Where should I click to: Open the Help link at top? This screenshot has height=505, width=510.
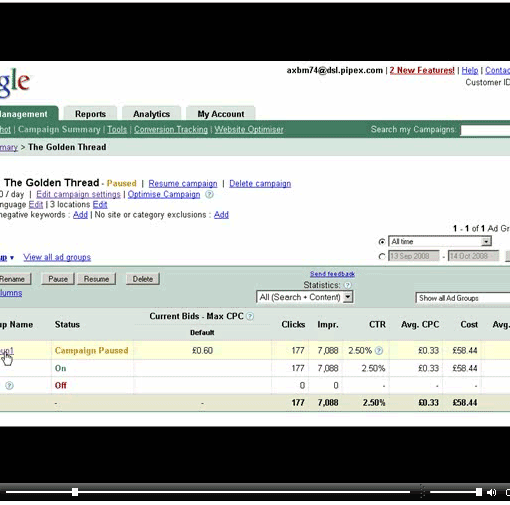click(x=470, y=70)
